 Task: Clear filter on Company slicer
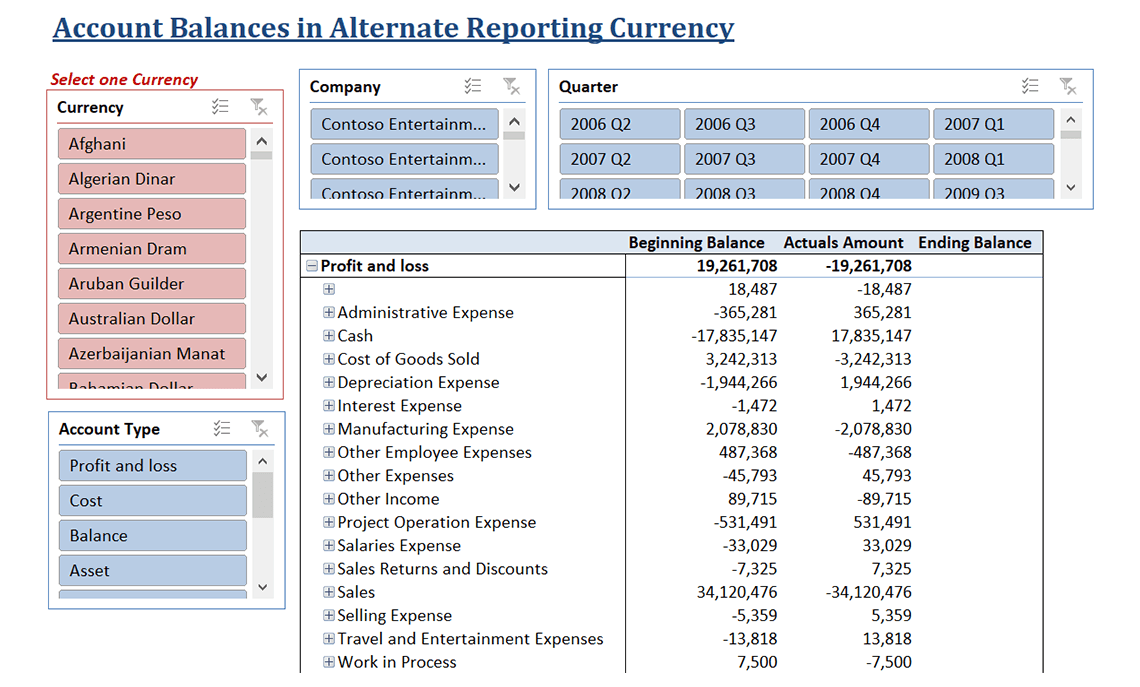click(x=512, y=87)
